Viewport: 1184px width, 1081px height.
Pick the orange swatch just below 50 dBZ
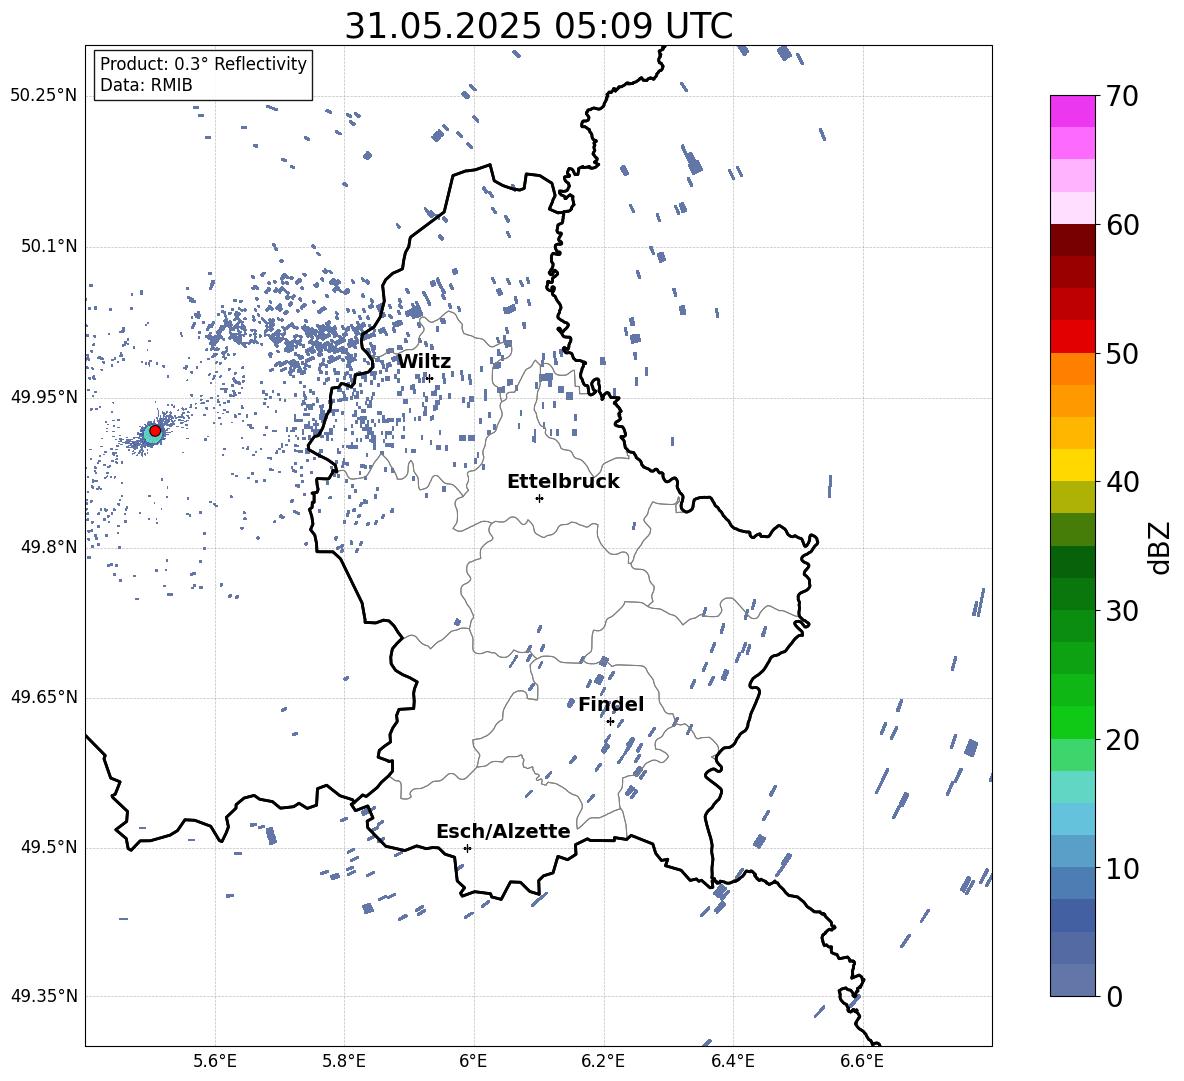1072,369
